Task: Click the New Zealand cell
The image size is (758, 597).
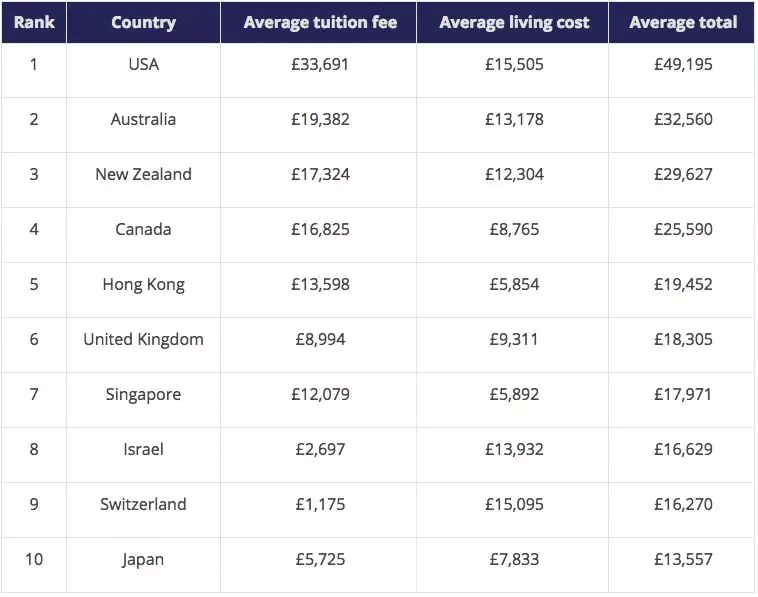Action: click(143, 175)
